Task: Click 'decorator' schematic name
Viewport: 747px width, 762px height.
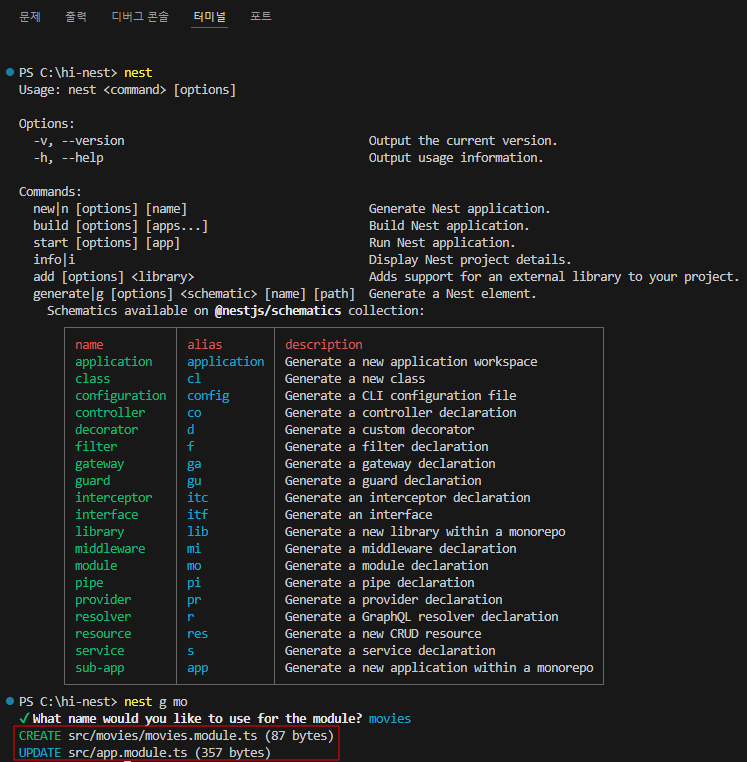Action: [x=106, y=430]
